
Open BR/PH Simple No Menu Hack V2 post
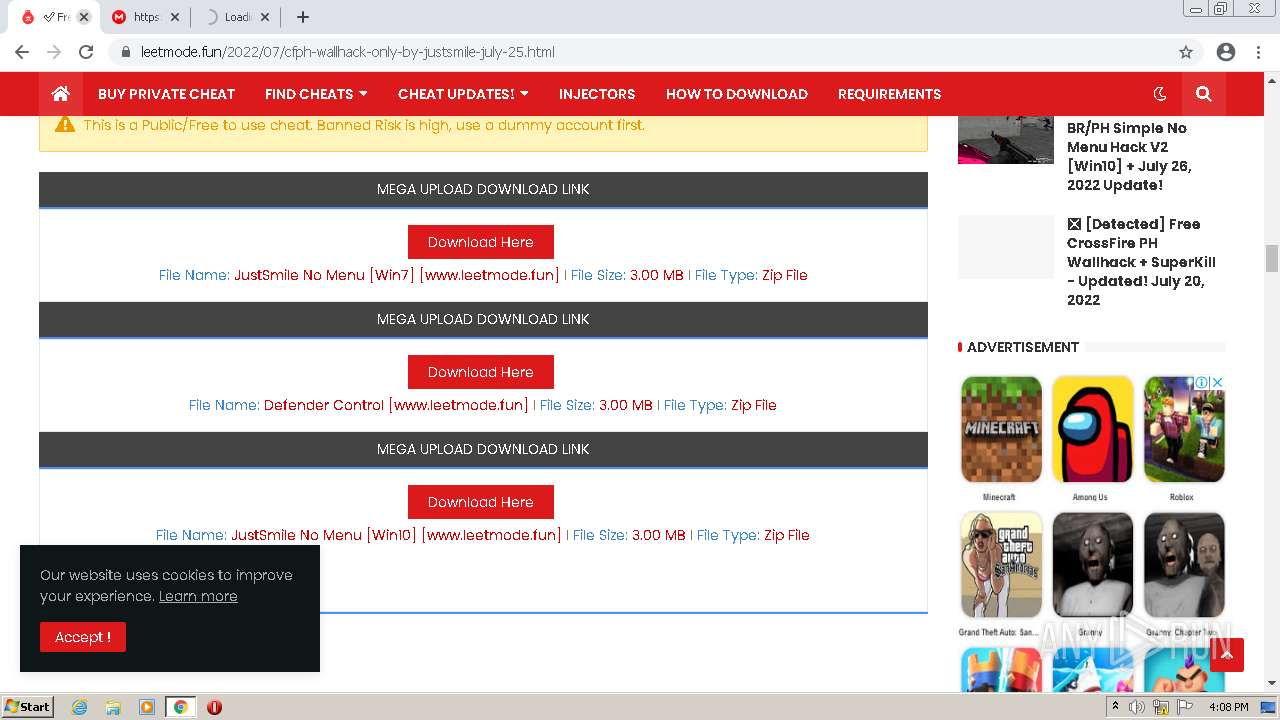click(1129, 156)
